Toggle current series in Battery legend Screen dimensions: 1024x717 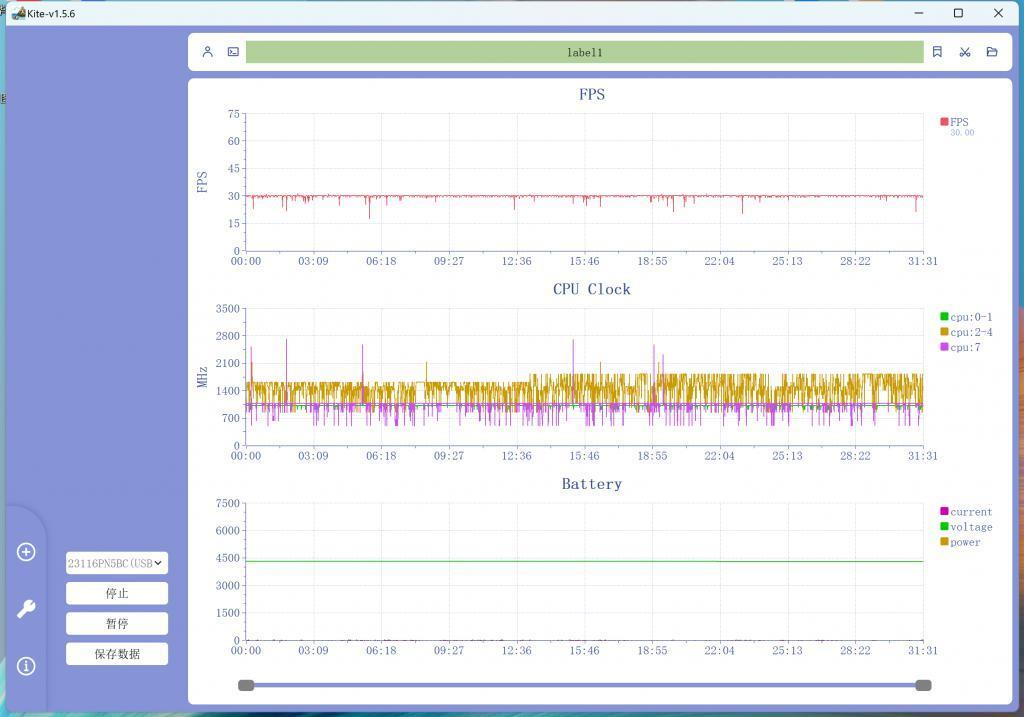point(966,511)
